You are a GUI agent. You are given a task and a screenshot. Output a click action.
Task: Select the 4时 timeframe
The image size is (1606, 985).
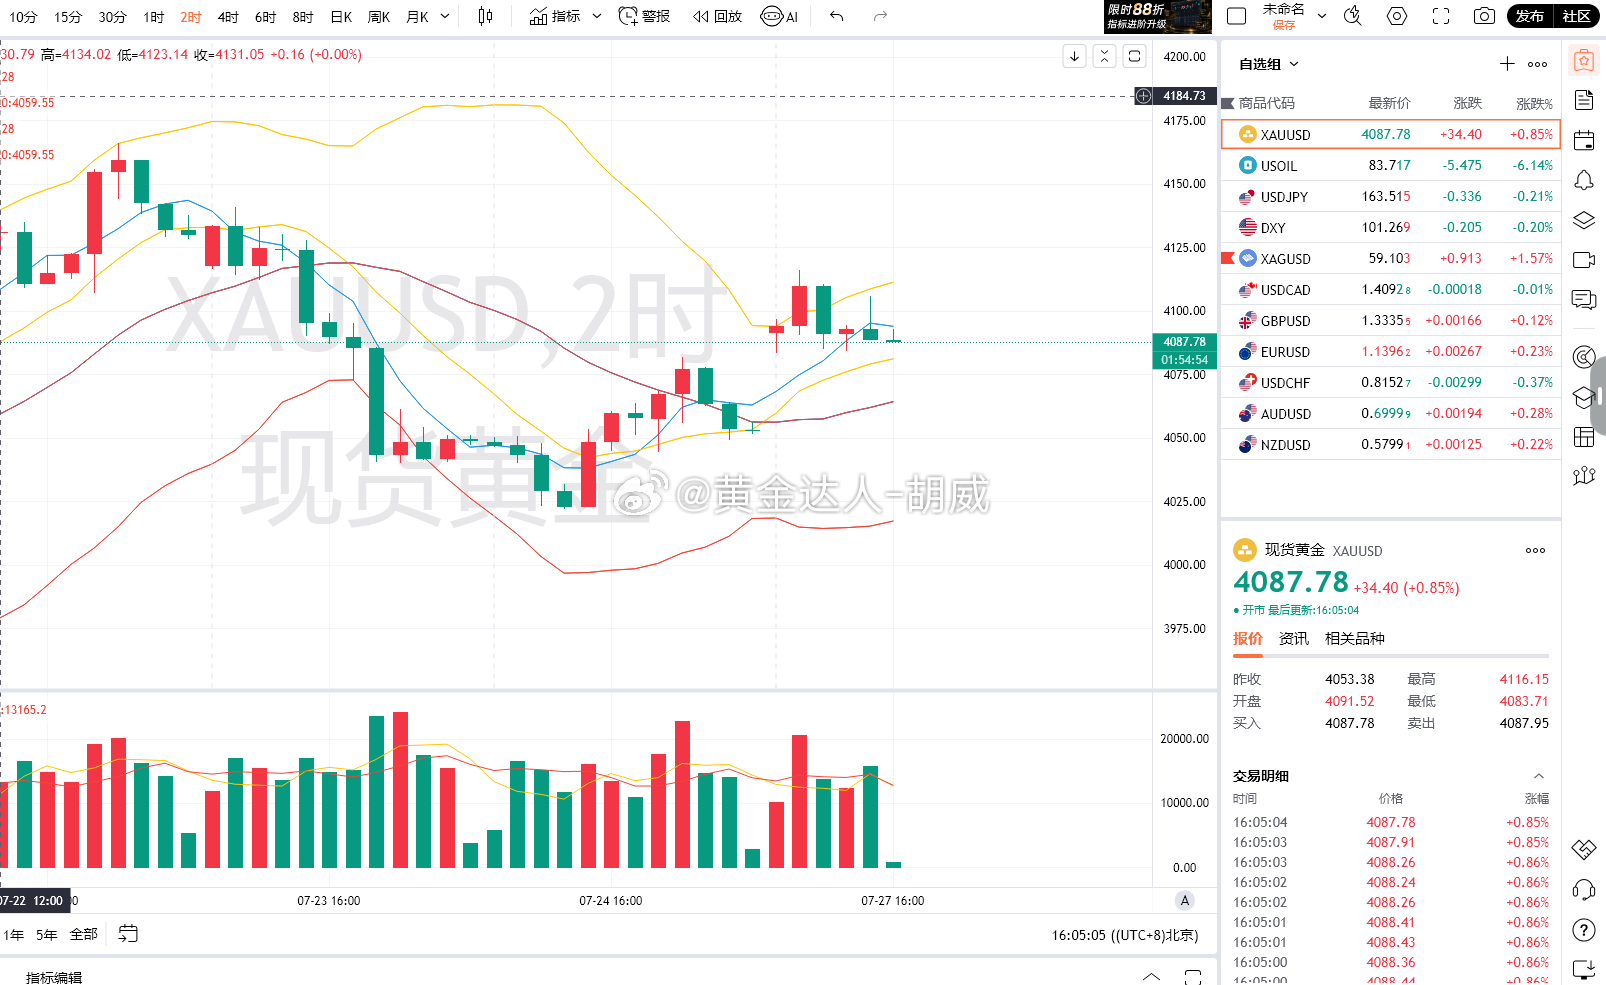pos(228,17)
